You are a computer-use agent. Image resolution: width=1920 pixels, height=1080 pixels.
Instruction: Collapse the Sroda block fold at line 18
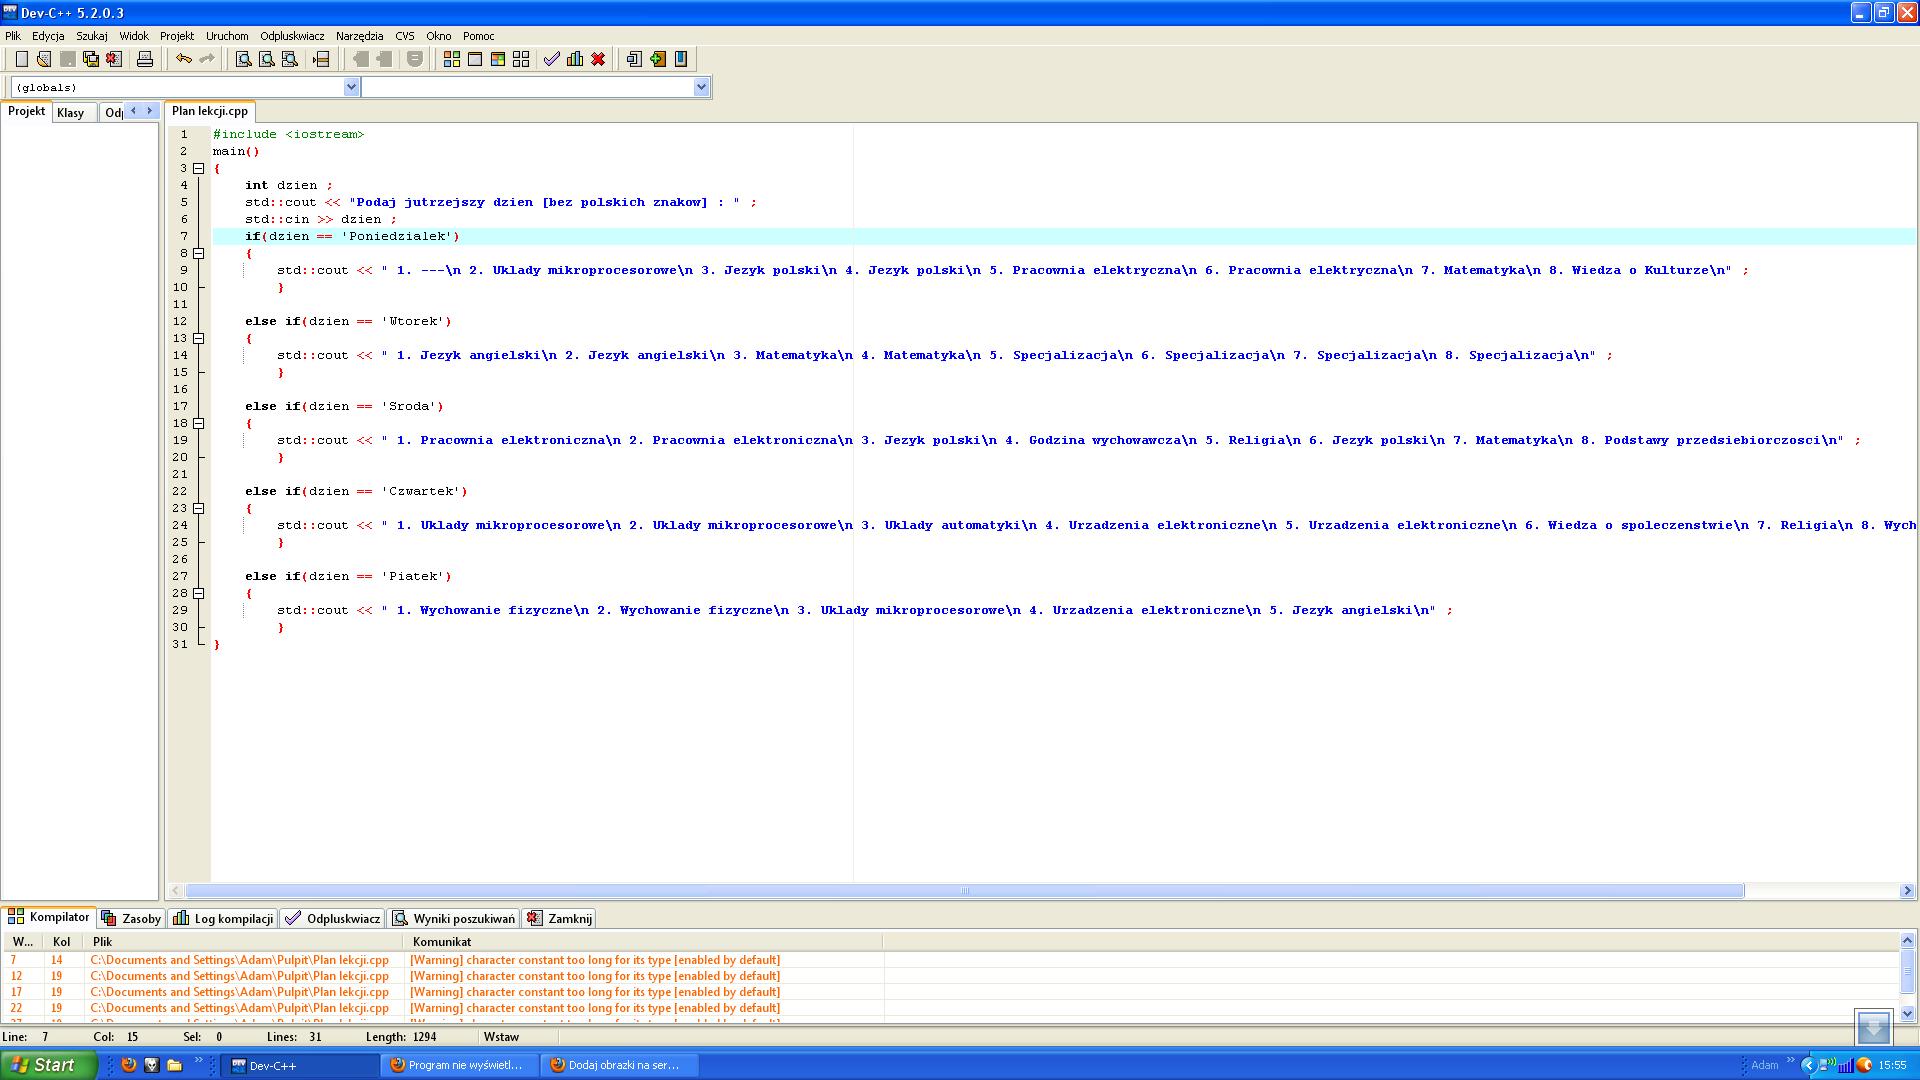(199, 423)
